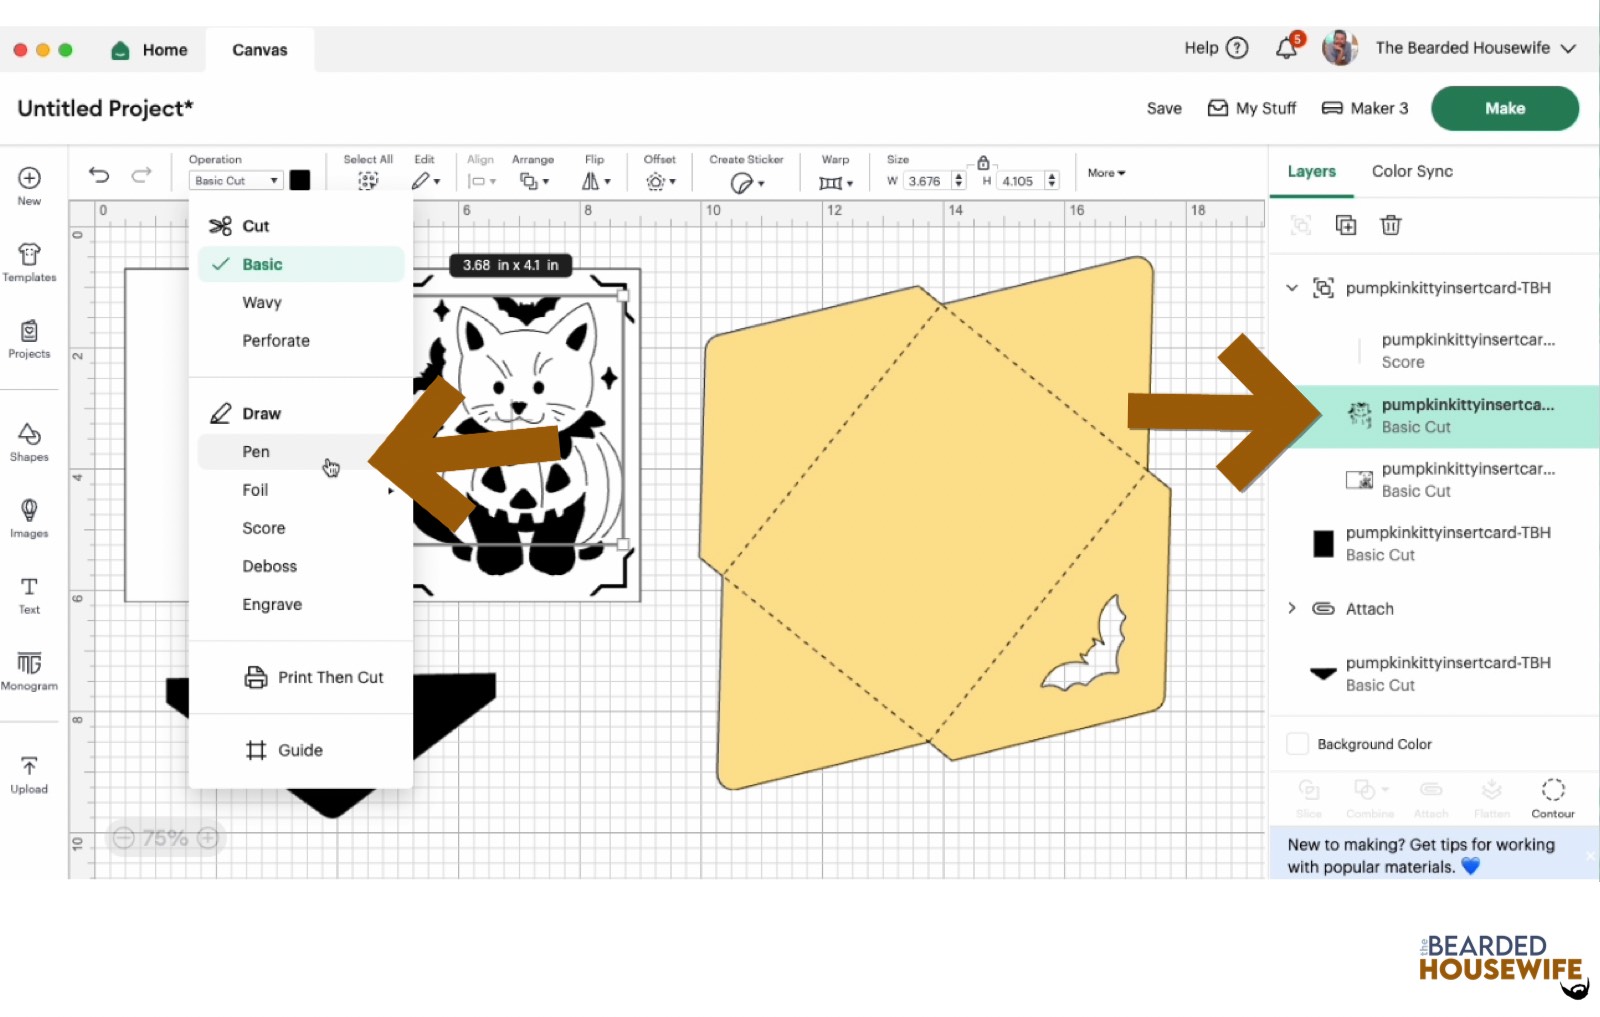The width and height of the screenshot is (1600, 1017).
Task: Choose Pen from the Draw operations
Action: [x=256, y=452]
